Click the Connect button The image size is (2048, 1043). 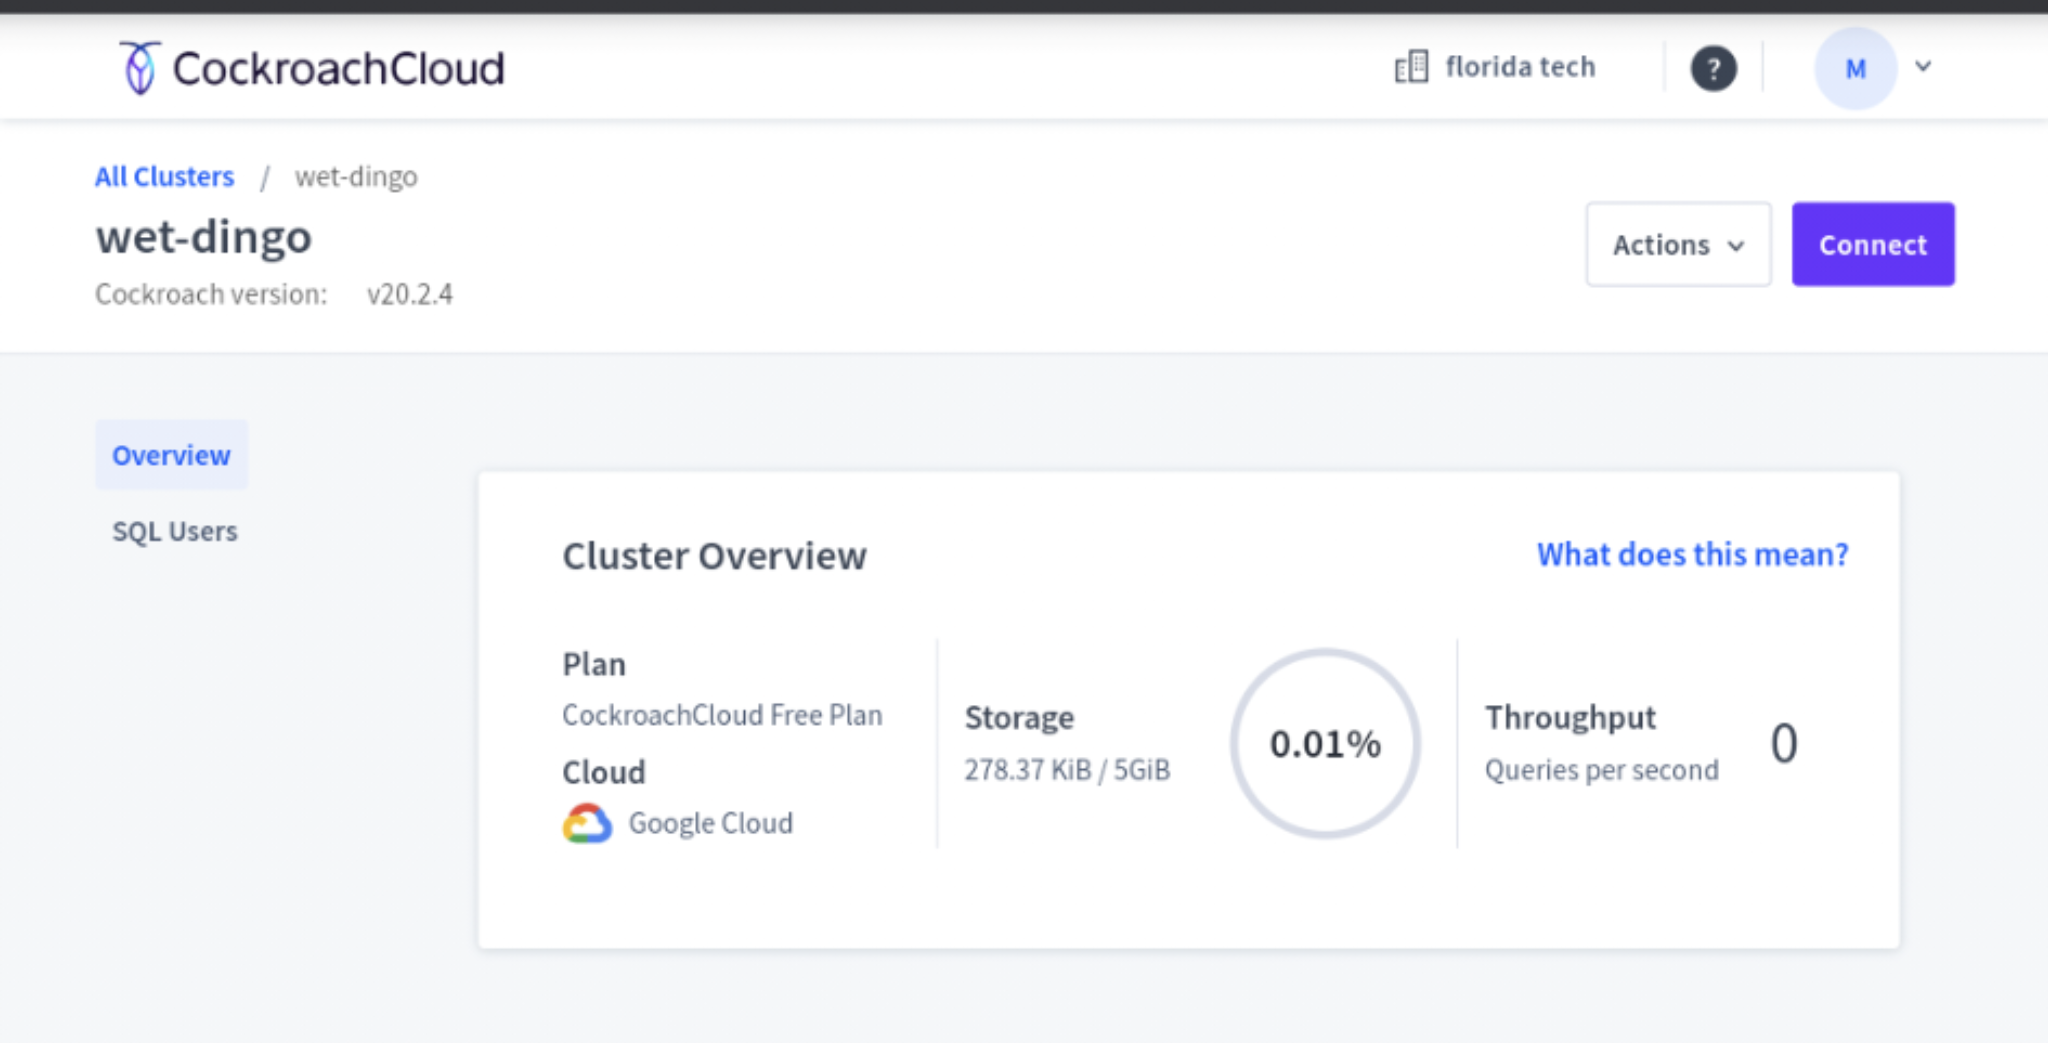click(1873, 244)
